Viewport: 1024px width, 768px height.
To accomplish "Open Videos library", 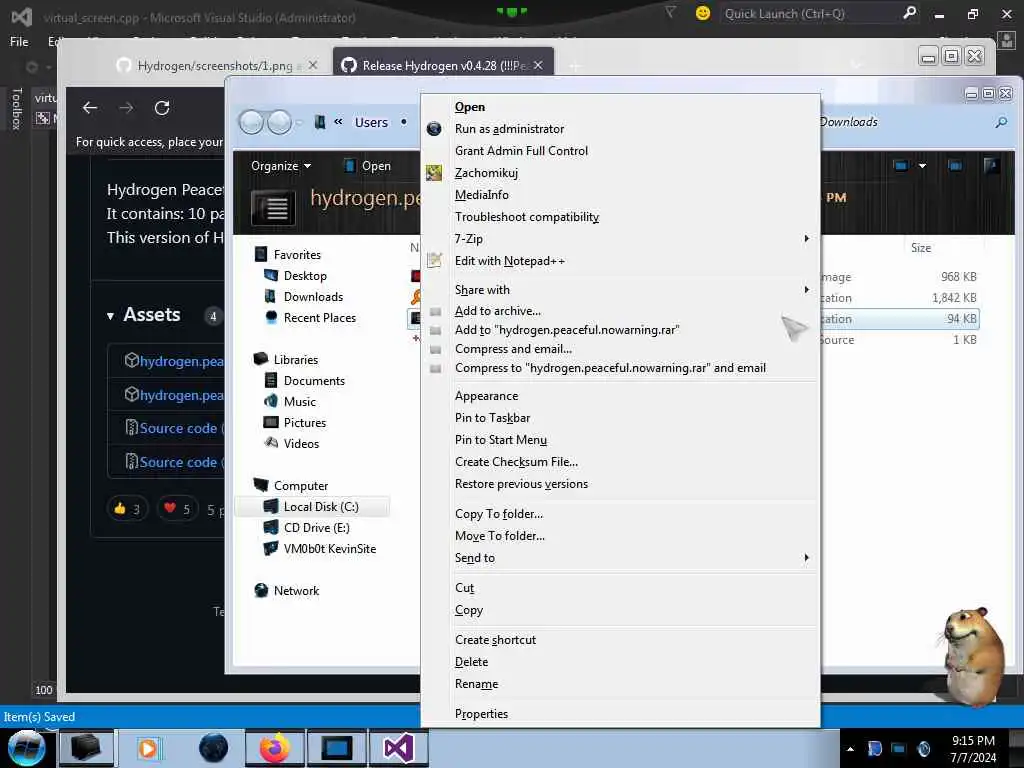I will (x=301, y=443).
